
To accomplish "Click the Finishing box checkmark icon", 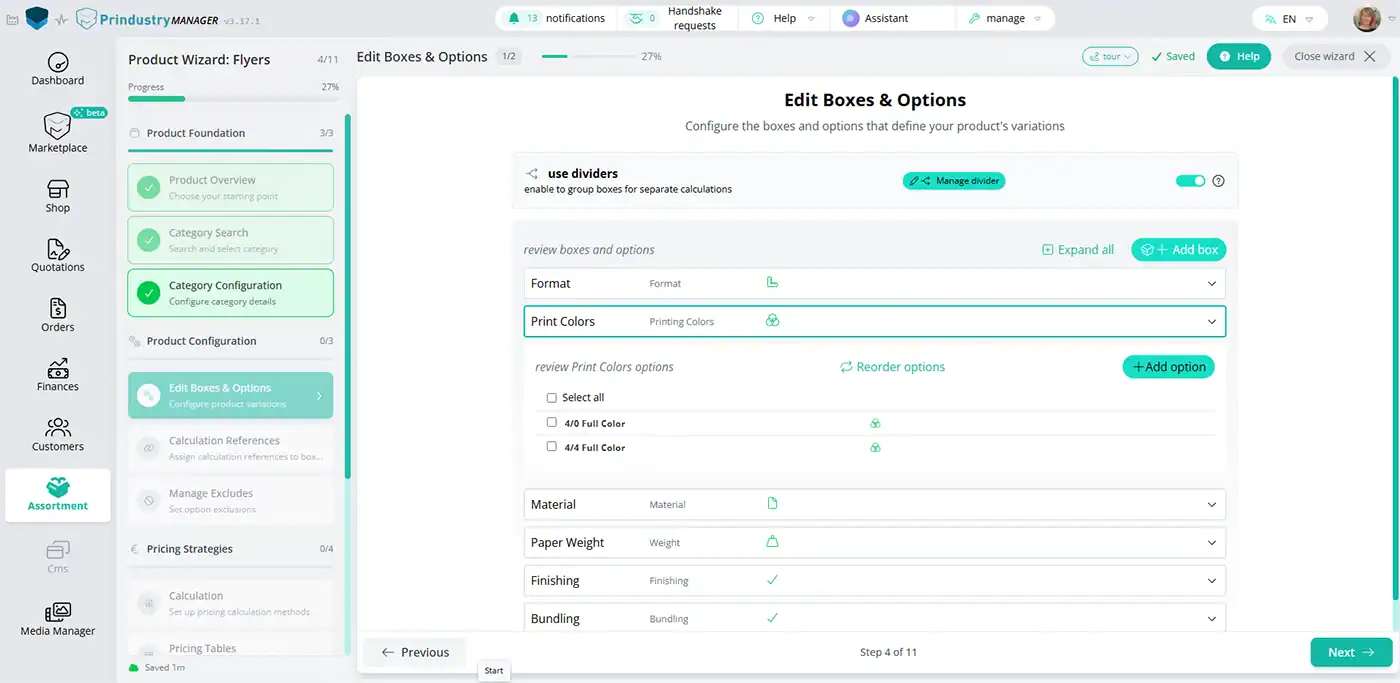I will [772, 579].
